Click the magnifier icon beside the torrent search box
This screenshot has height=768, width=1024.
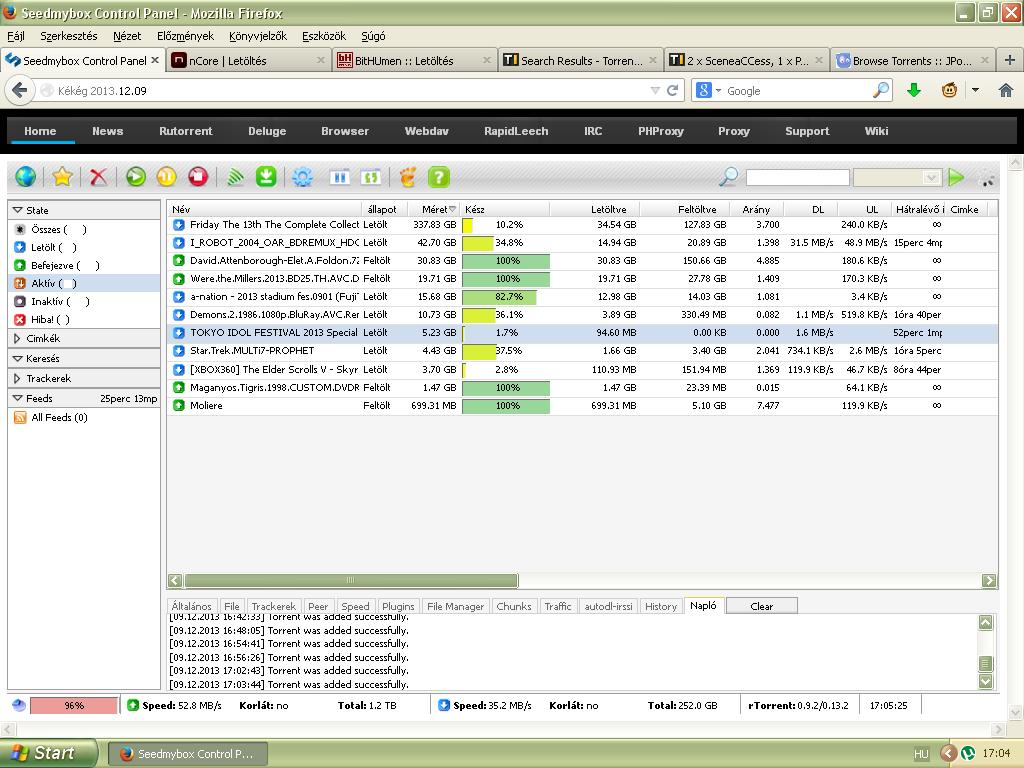click(x=728, y=176)
